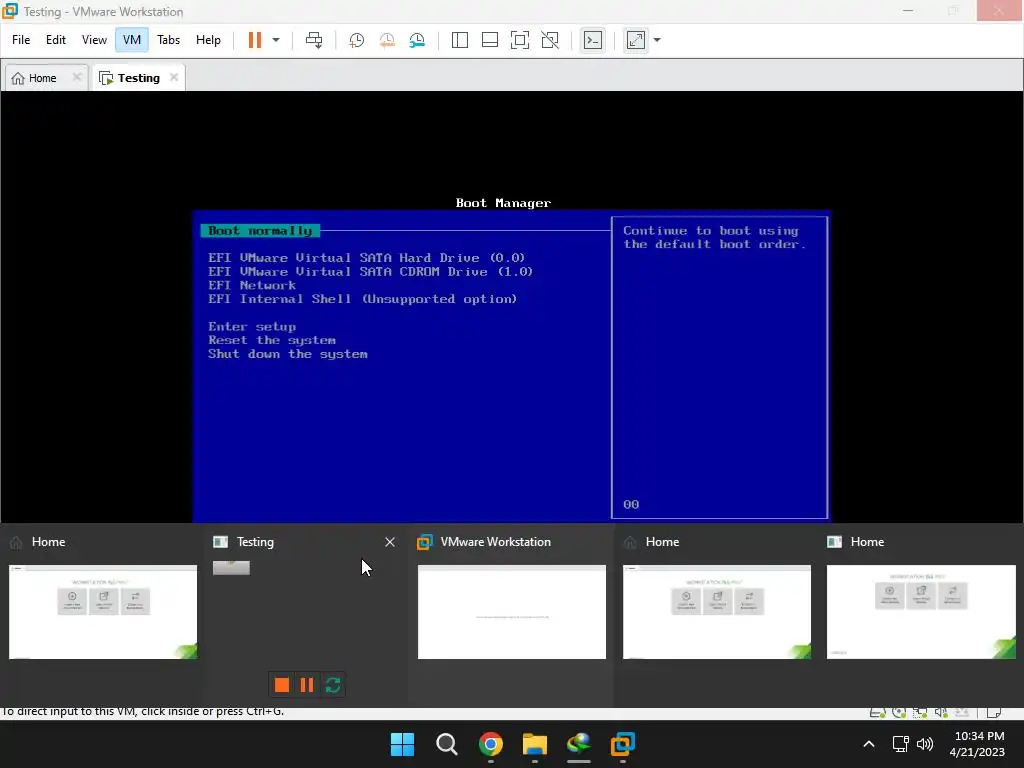Viewport: 1024px width, 768px height.
Task: Close the Testing preview with its X
Action: point(390,542)
